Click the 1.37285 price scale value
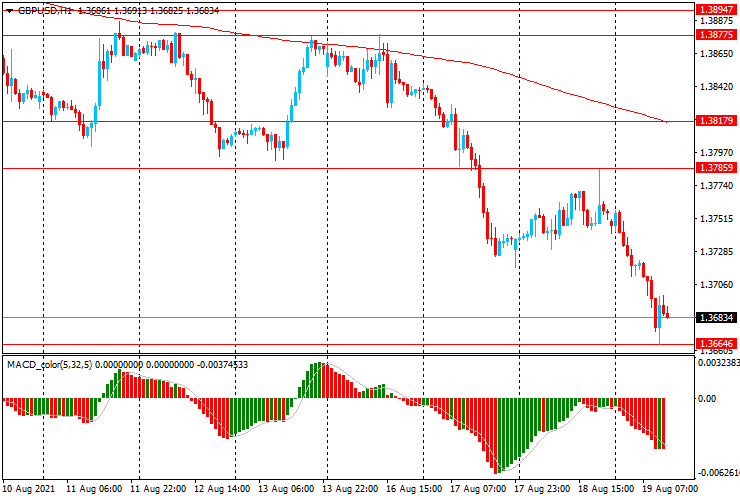The image size is (740, 500). point(717,252)
